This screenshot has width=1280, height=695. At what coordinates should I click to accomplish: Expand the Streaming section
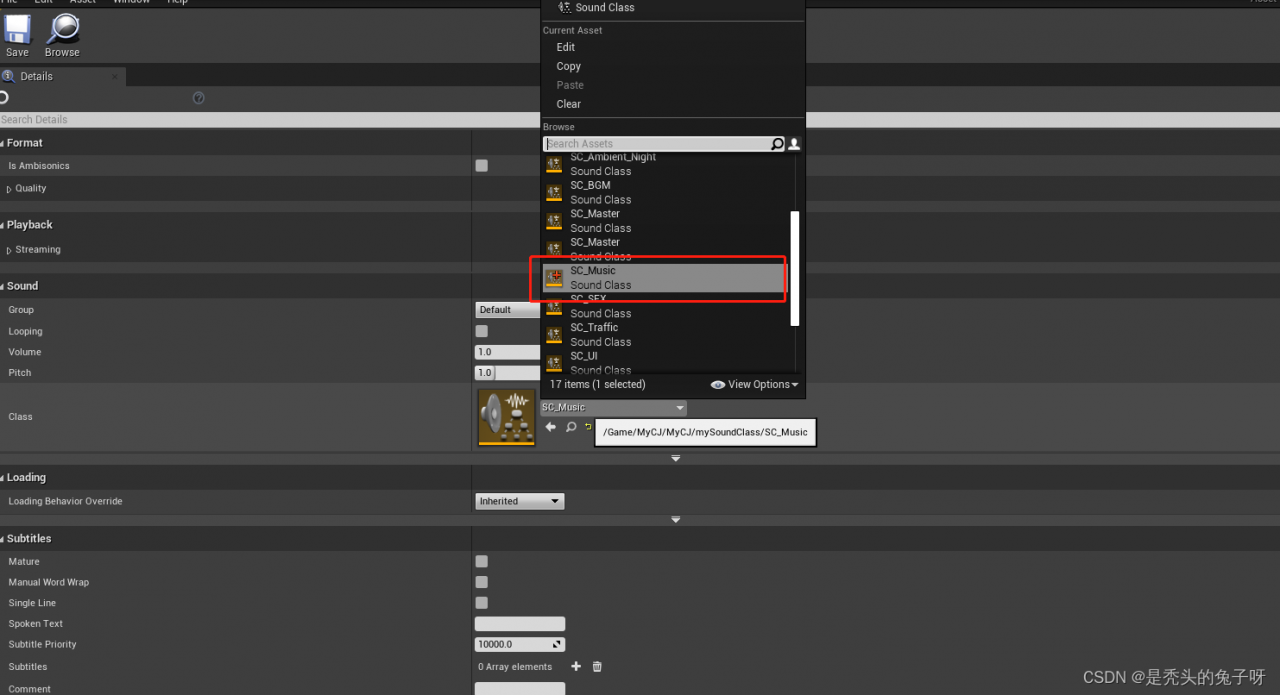coord(10,250)
